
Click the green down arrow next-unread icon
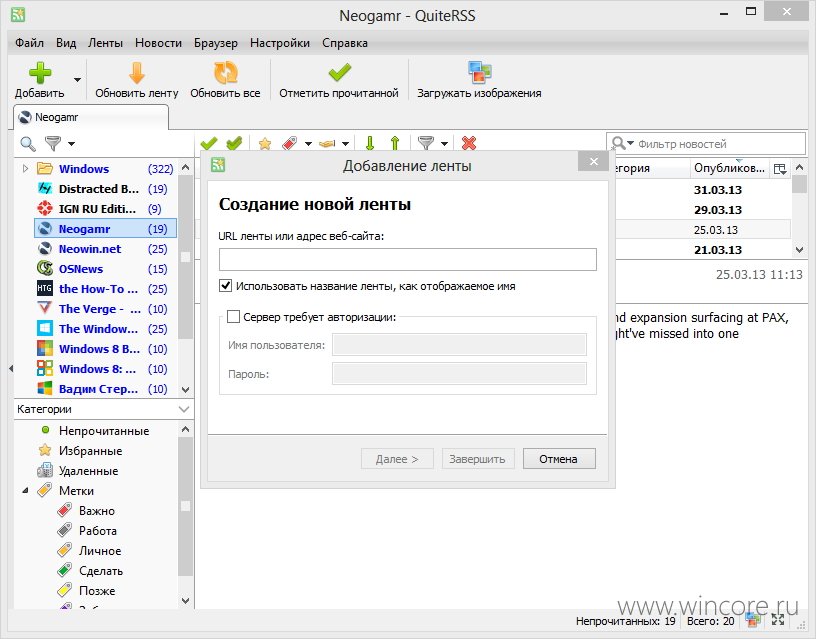coord(370,143)
